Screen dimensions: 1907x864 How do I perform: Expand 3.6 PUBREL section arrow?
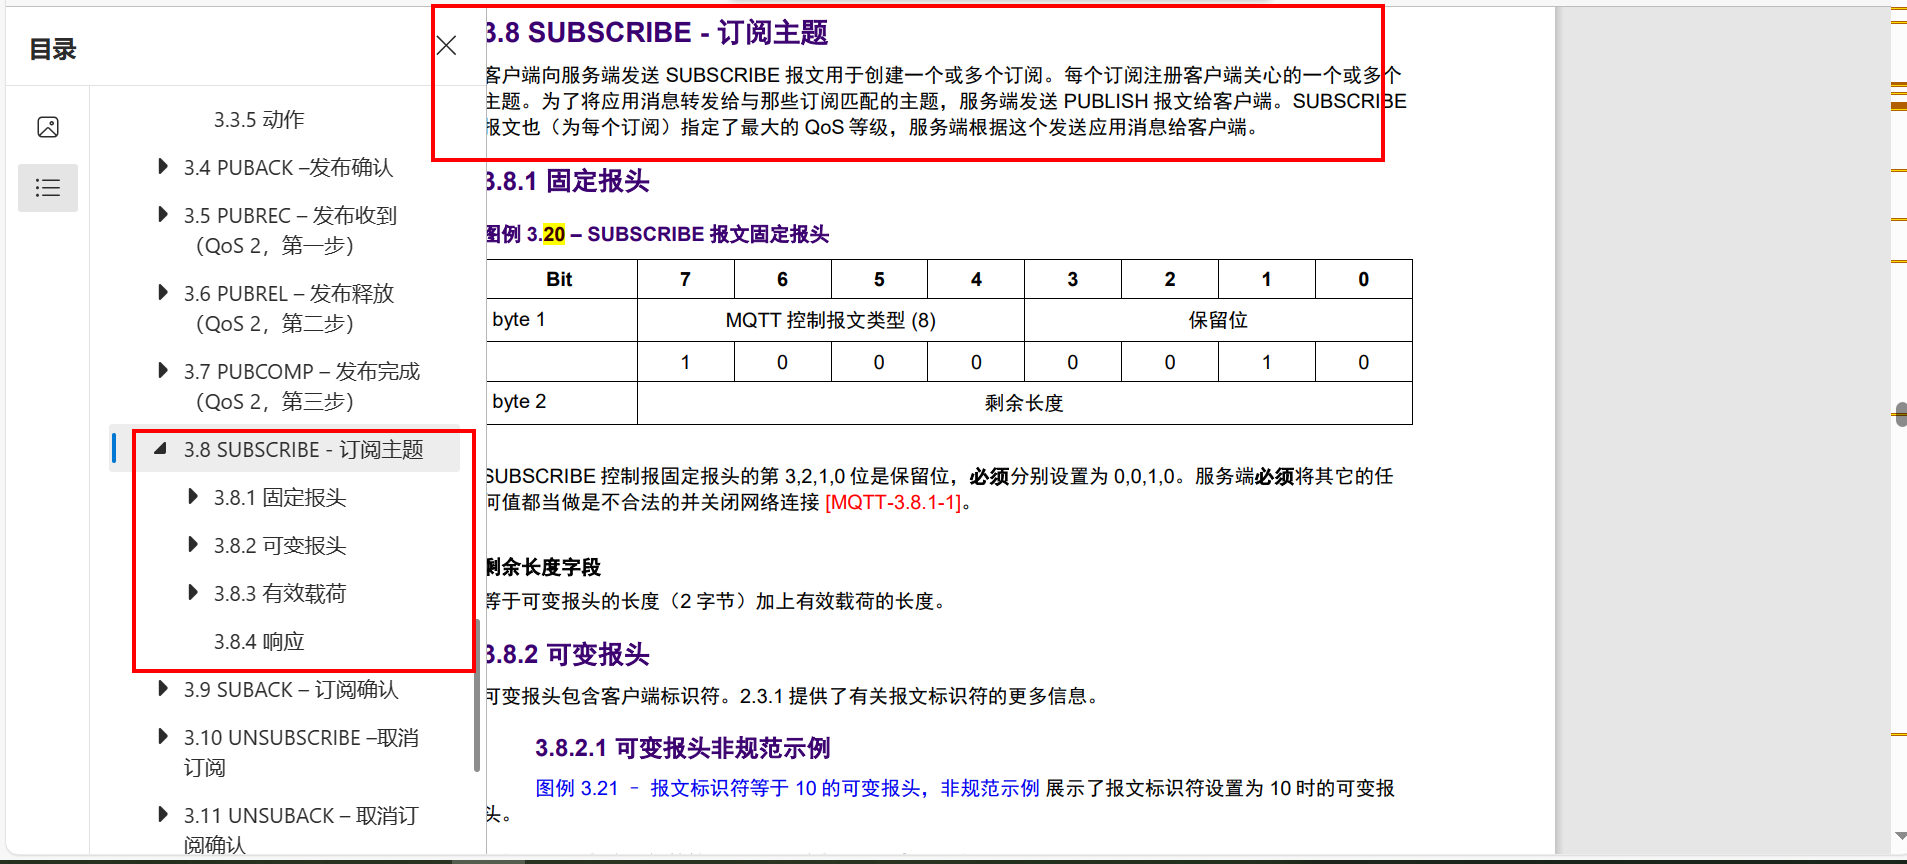tap(163, 293)
